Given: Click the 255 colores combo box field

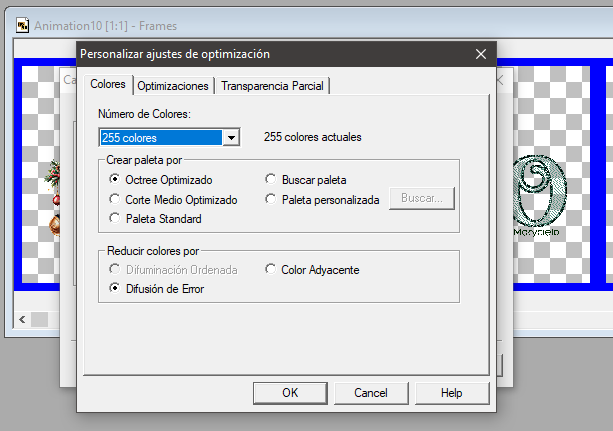Looking at the screenshot, I should (160, 137).
